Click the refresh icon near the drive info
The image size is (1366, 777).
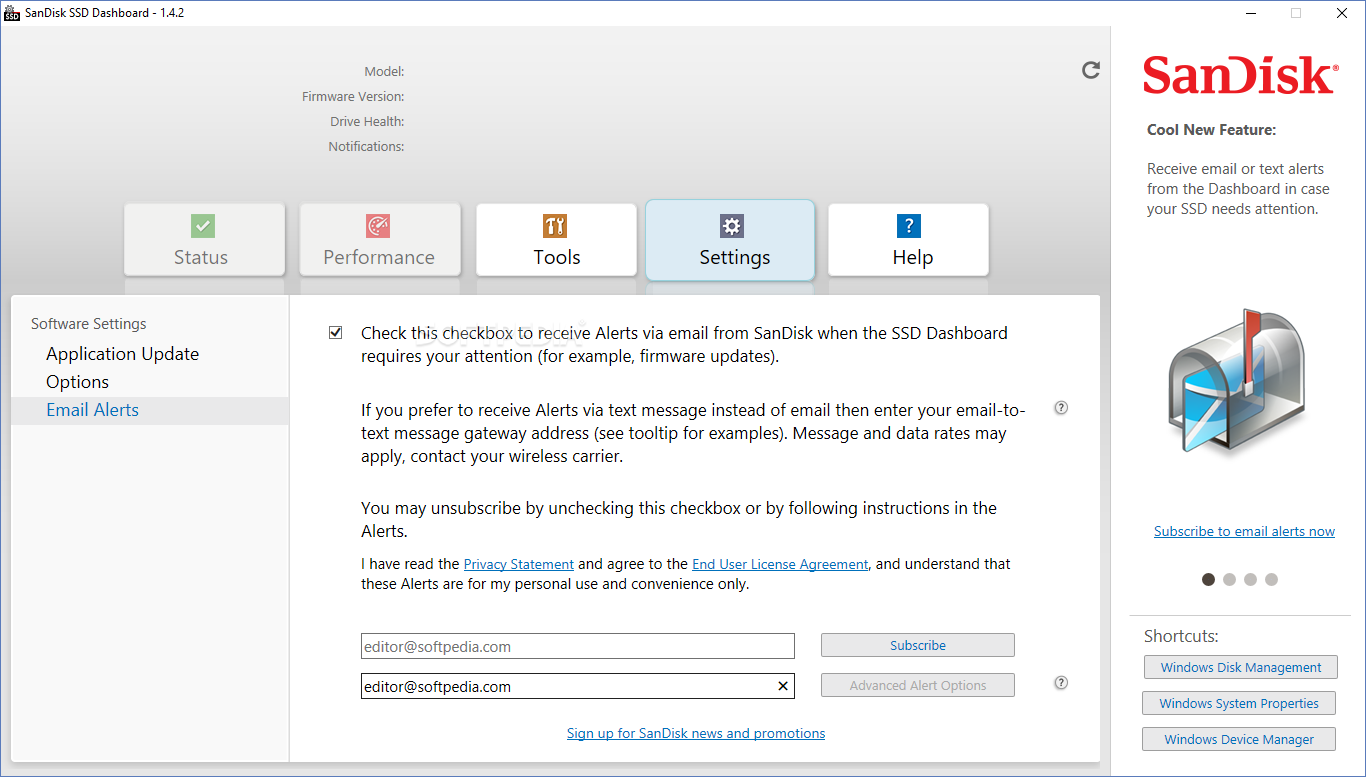[x=1091, y=70]
